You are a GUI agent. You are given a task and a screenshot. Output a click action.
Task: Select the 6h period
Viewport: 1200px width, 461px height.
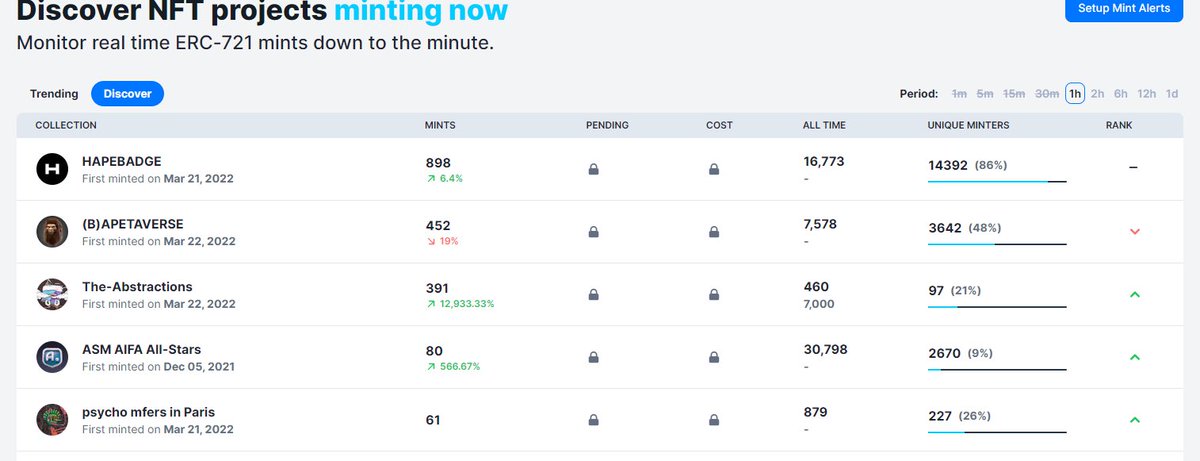[x=1121, y=94]
